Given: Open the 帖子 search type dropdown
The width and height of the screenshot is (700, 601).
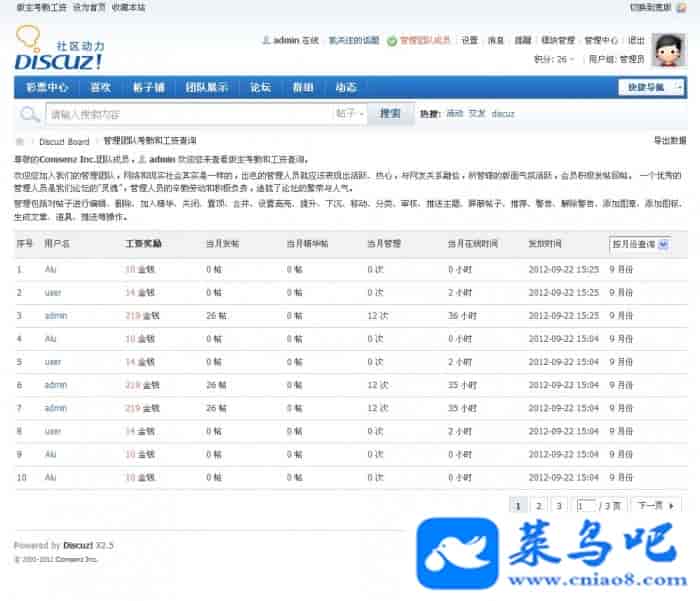Looking at the screenshot, I should 350,114.
